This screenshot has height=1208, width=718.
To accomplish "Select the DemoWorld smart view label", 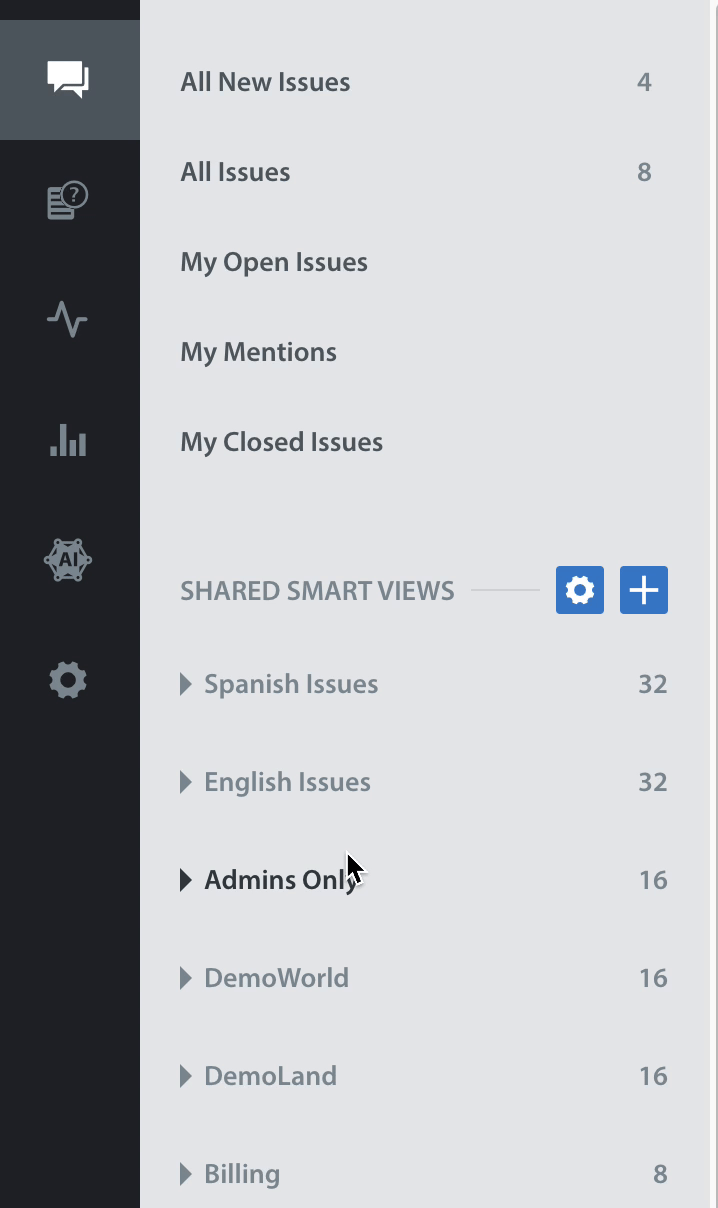I will tap(276, 978).
